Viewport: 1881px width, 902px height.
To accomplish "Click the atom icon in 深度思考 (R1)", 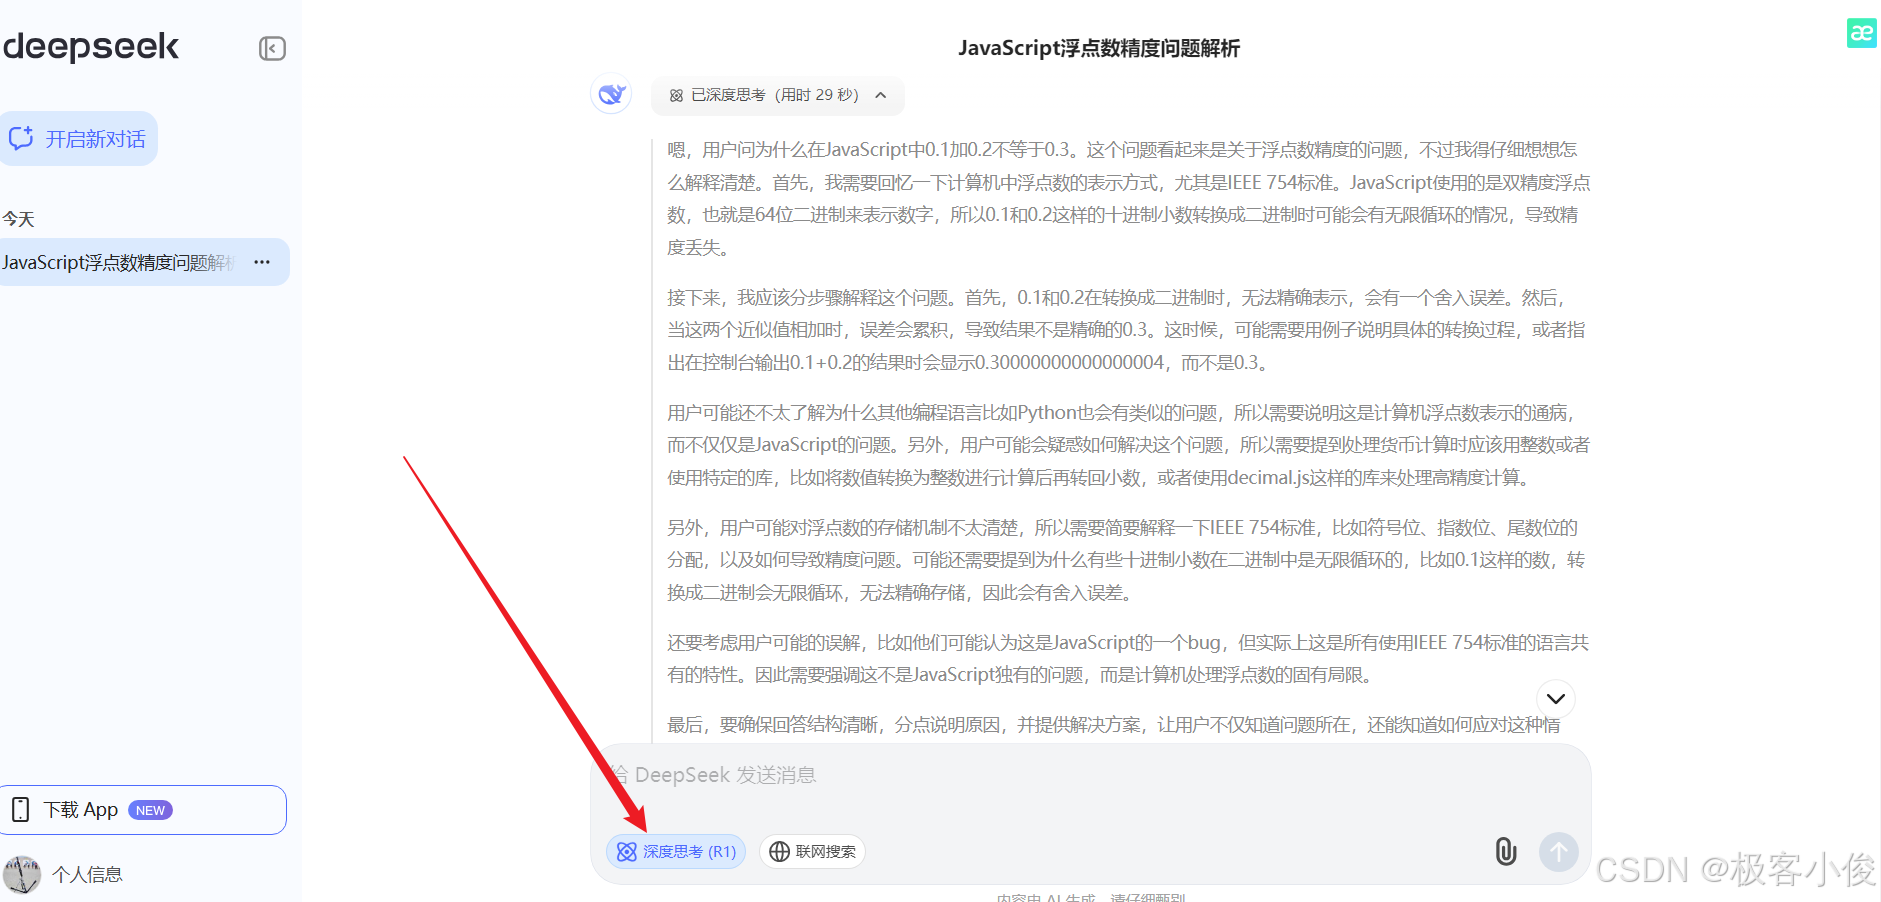I will coord(626,851).
